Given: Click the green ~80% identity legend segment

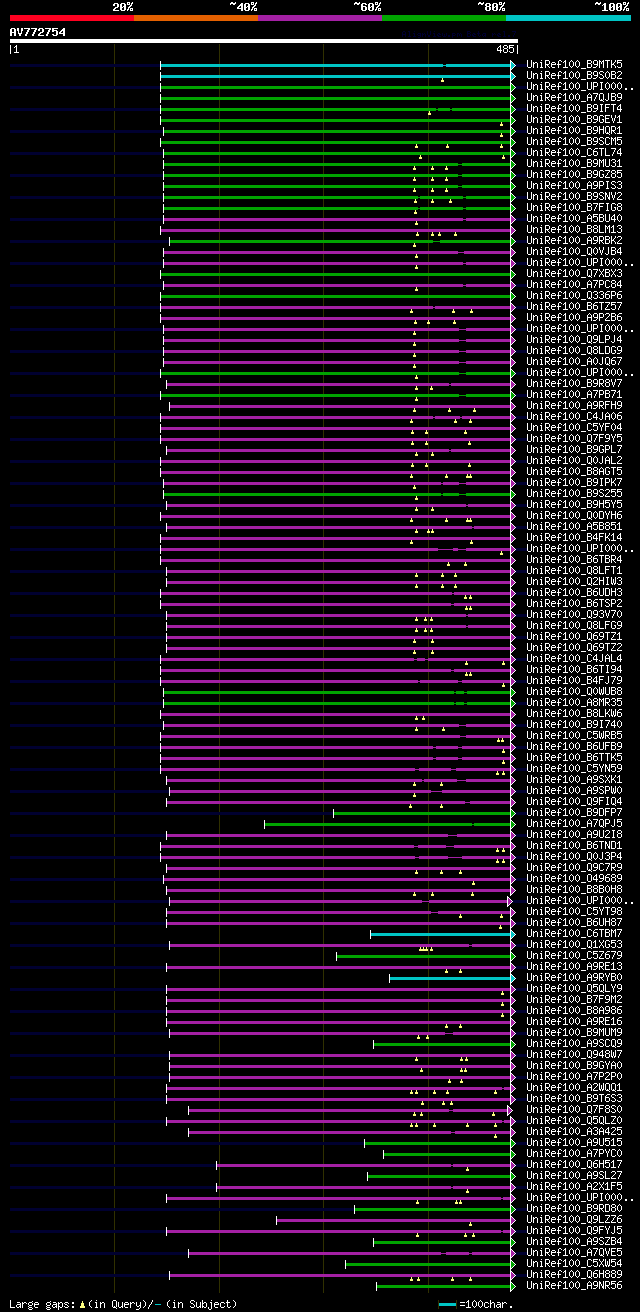Looking at the screenshot, I should click(444, 18).
